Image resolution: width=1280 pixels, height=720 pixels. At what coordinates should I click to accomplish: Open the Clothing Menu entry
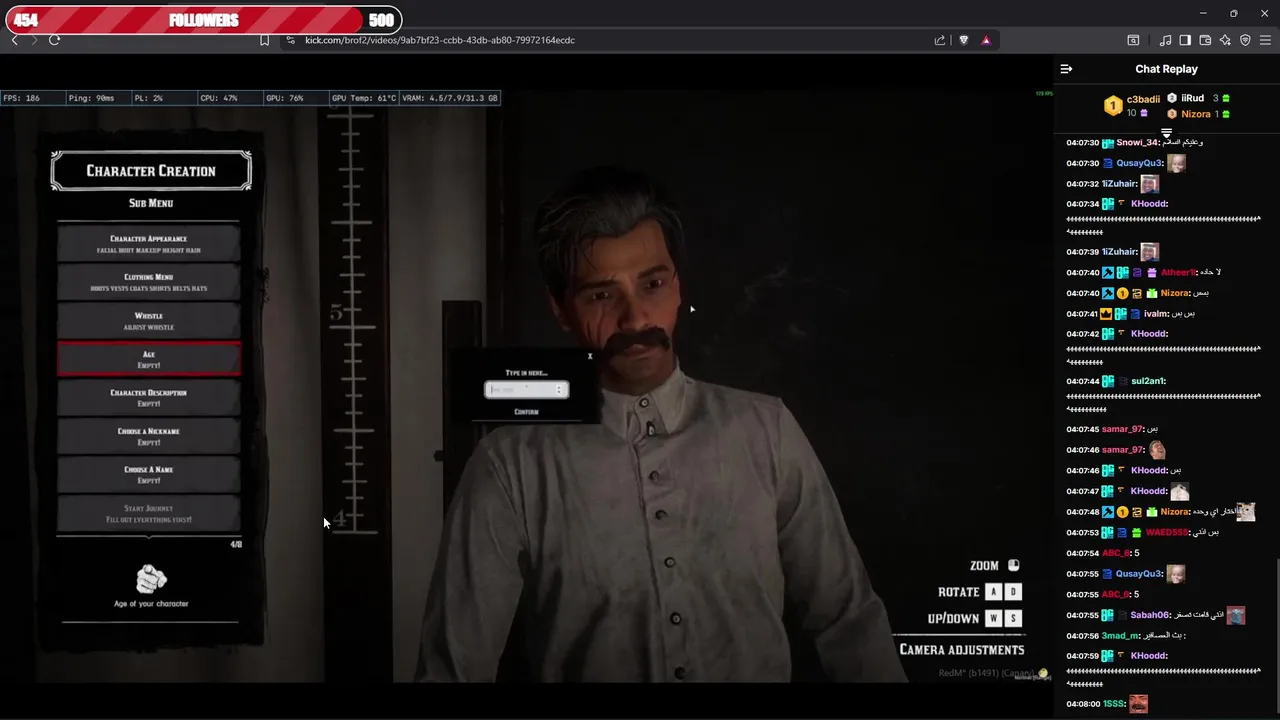tap(149, 282)
